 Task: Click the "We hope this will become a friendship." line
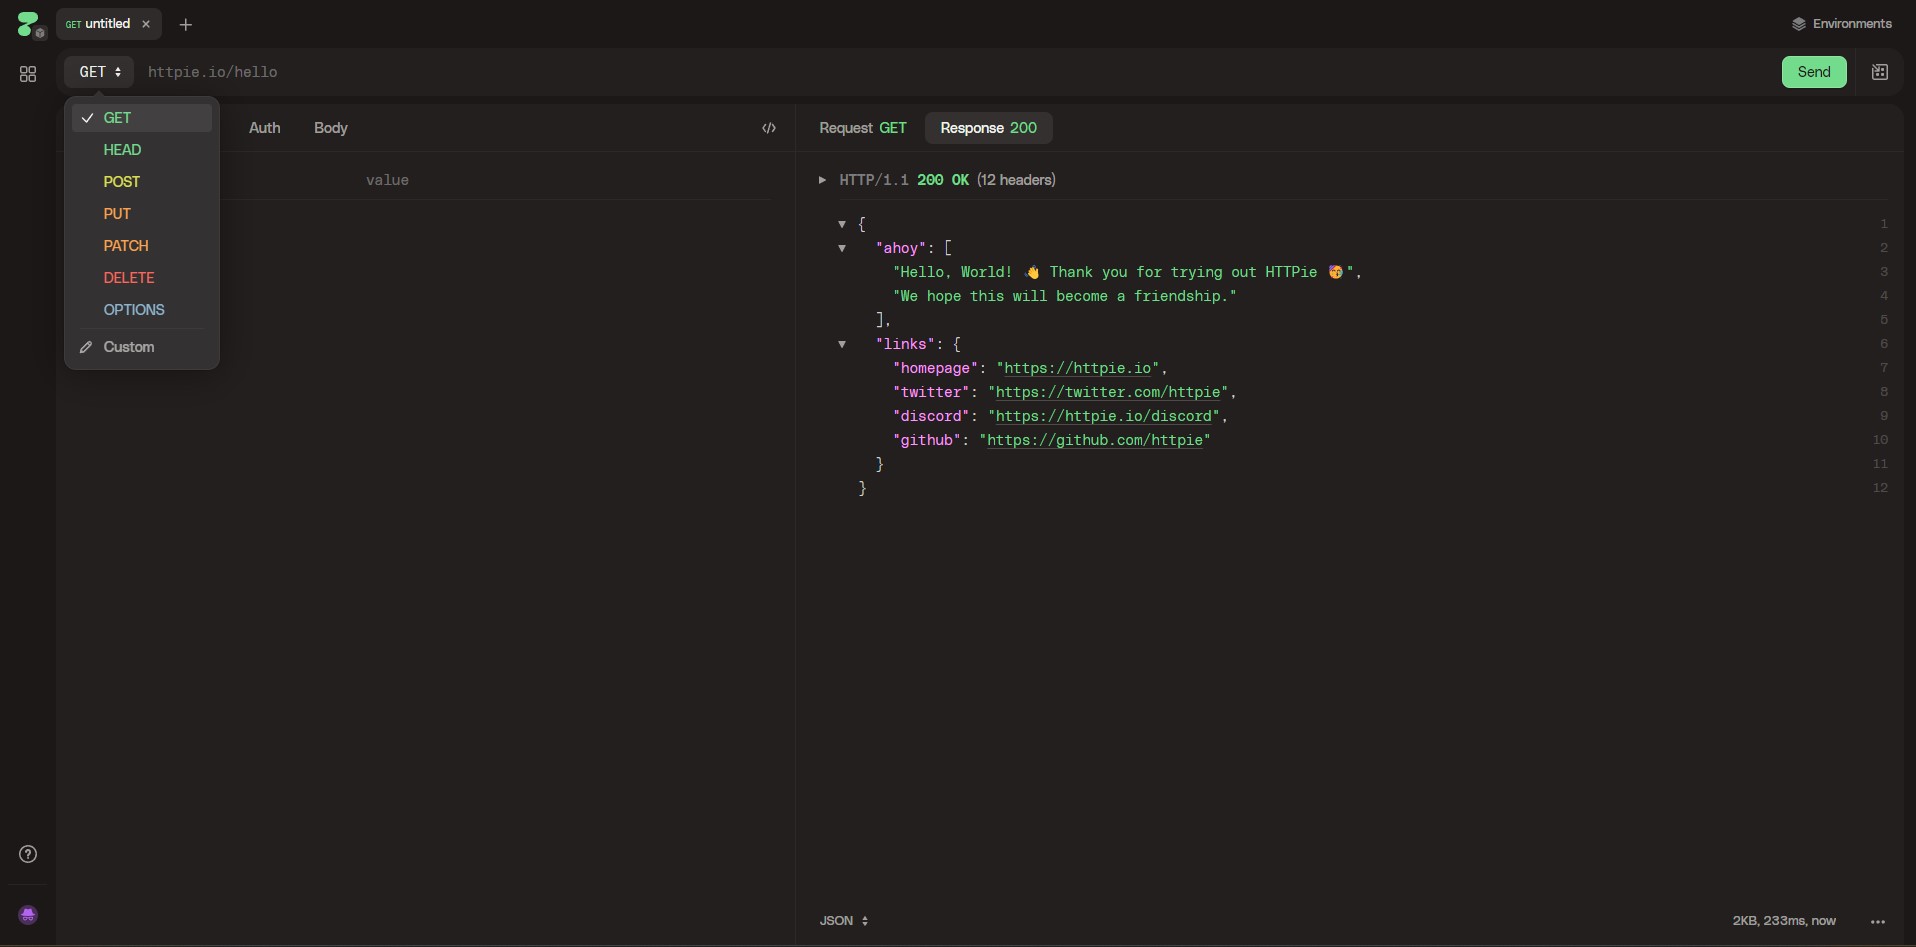coord(1065,296)
